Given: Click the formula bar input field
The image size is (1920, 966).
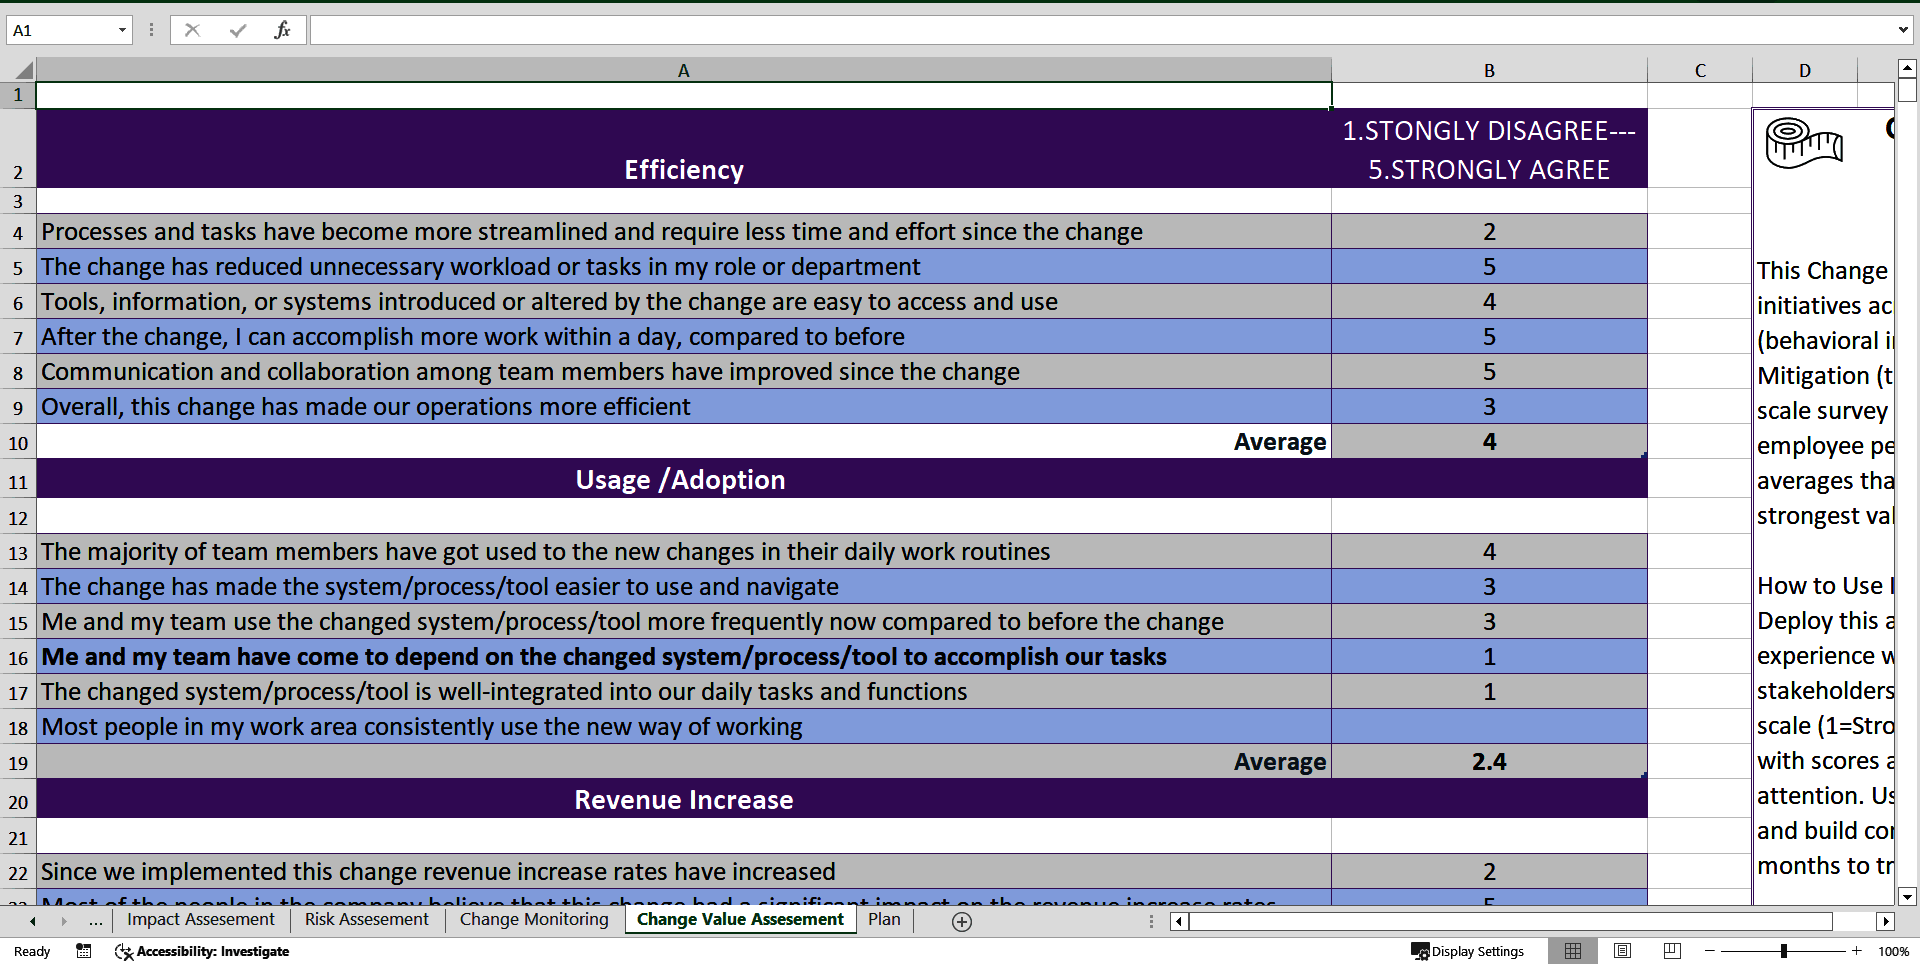Looking at the screenshot, I should 1102,30.
